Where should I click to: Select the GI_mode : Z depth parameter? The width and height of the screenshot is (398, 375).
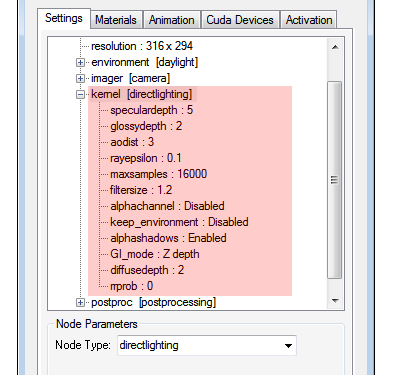(155, 254)
